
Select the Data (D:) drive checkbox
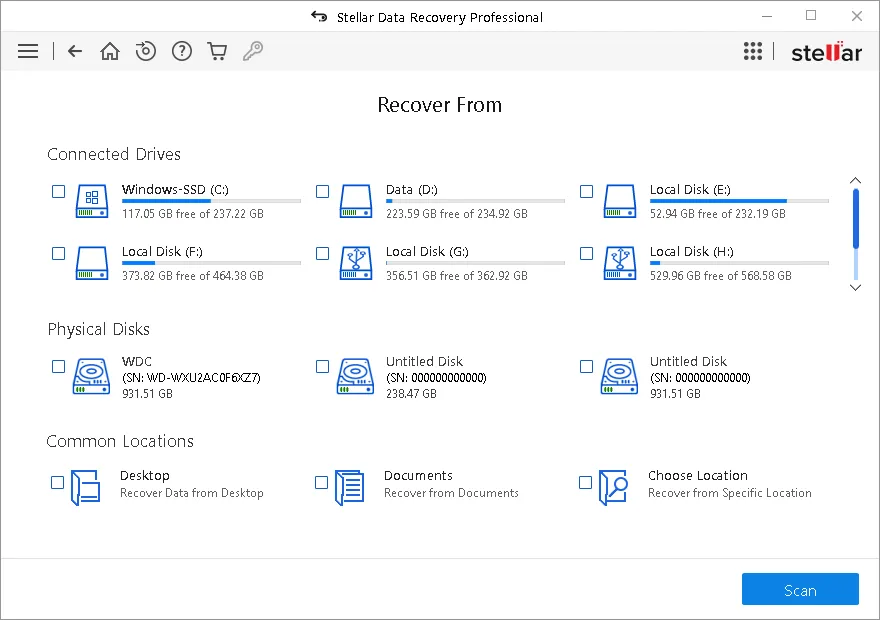click(x=323, y=191)
